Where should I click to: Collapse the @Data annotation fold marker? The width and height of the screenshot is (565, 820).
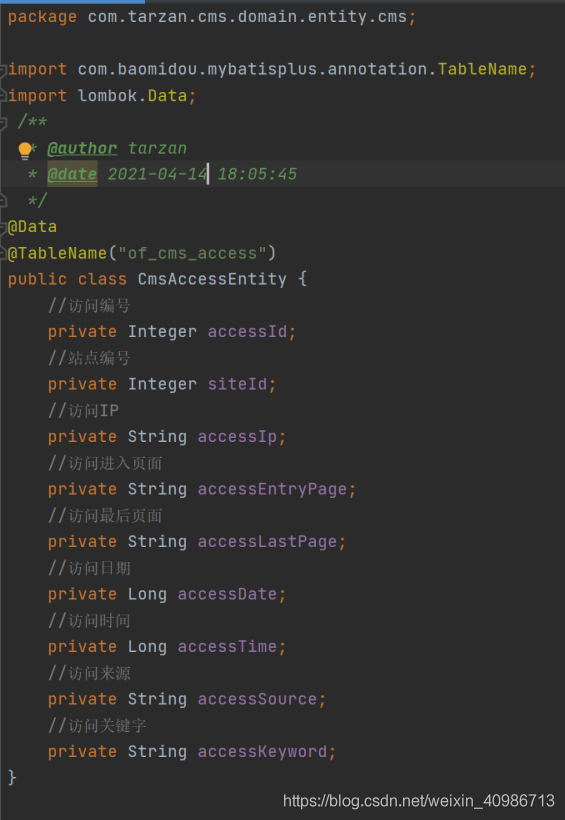[3, 227]
